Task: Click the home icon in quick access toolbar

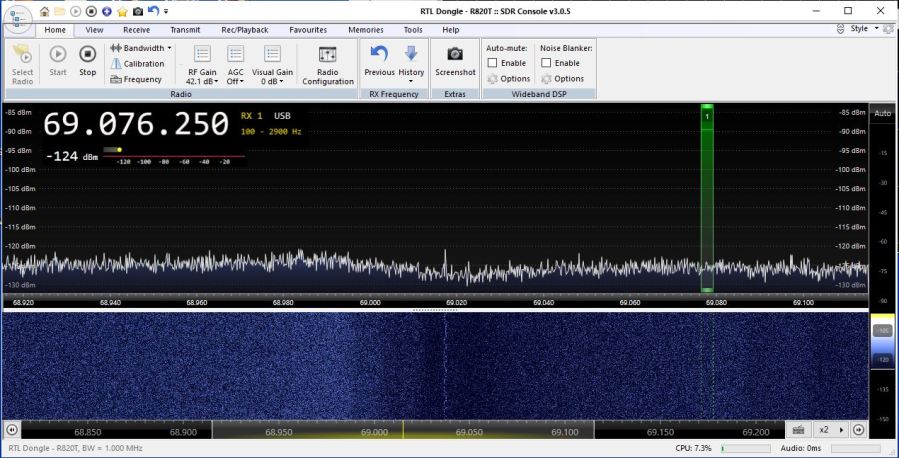Action: [45, 11]
